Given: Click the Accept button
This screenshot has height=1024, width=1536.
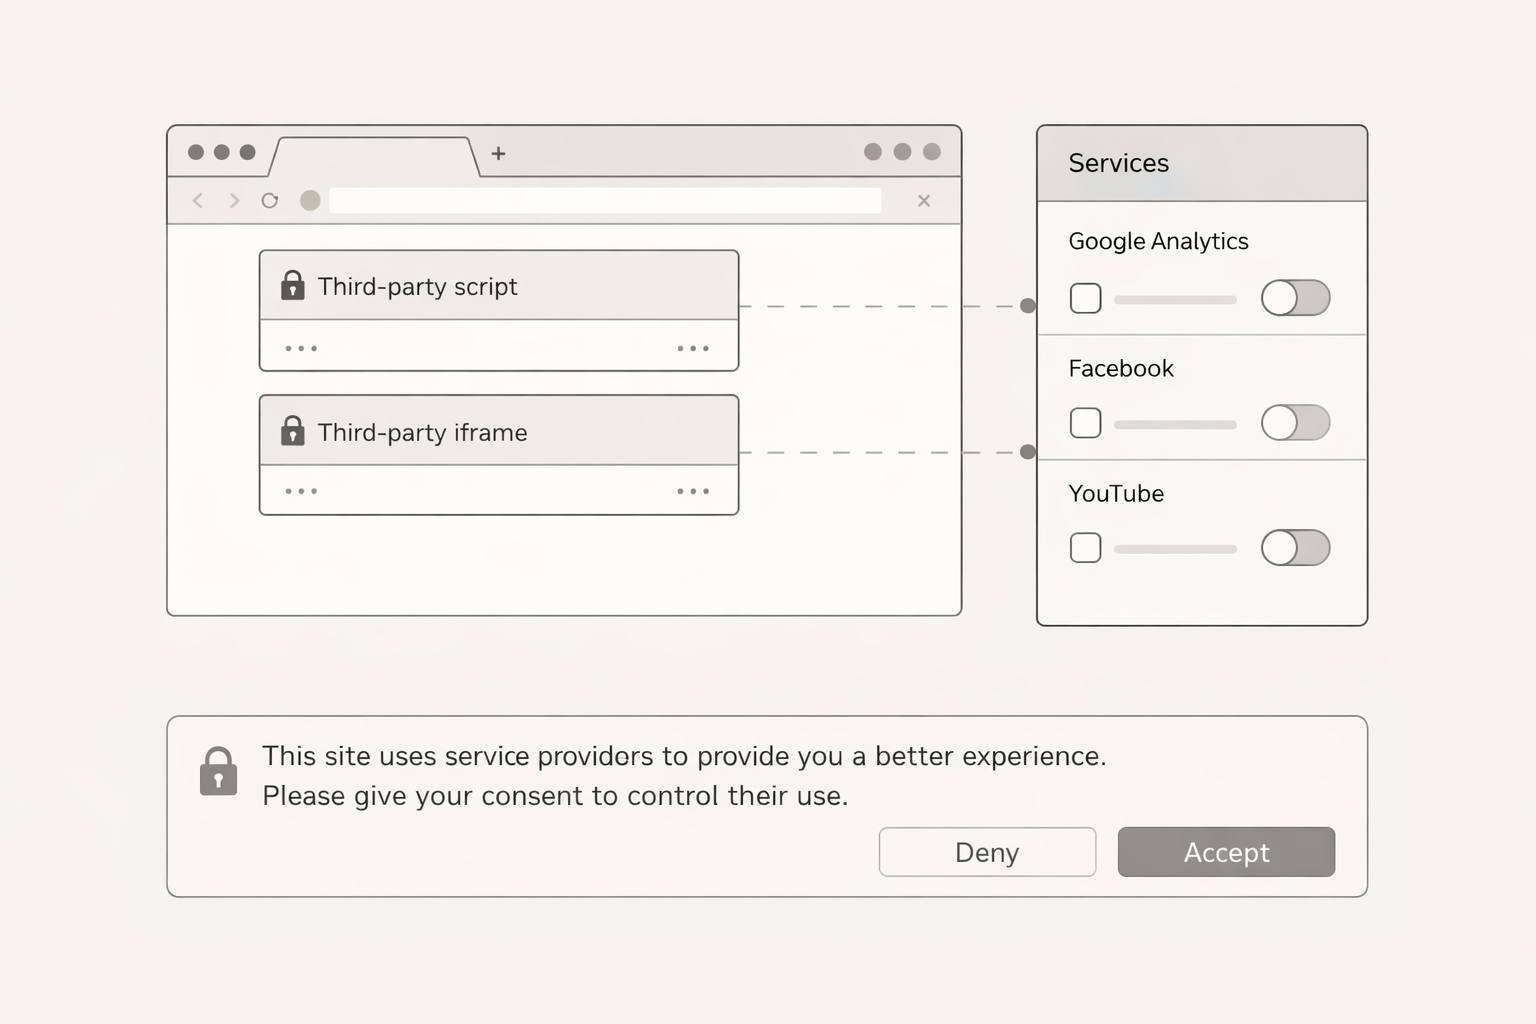Looking at the screenshot, I should [x=1226, y=852].
